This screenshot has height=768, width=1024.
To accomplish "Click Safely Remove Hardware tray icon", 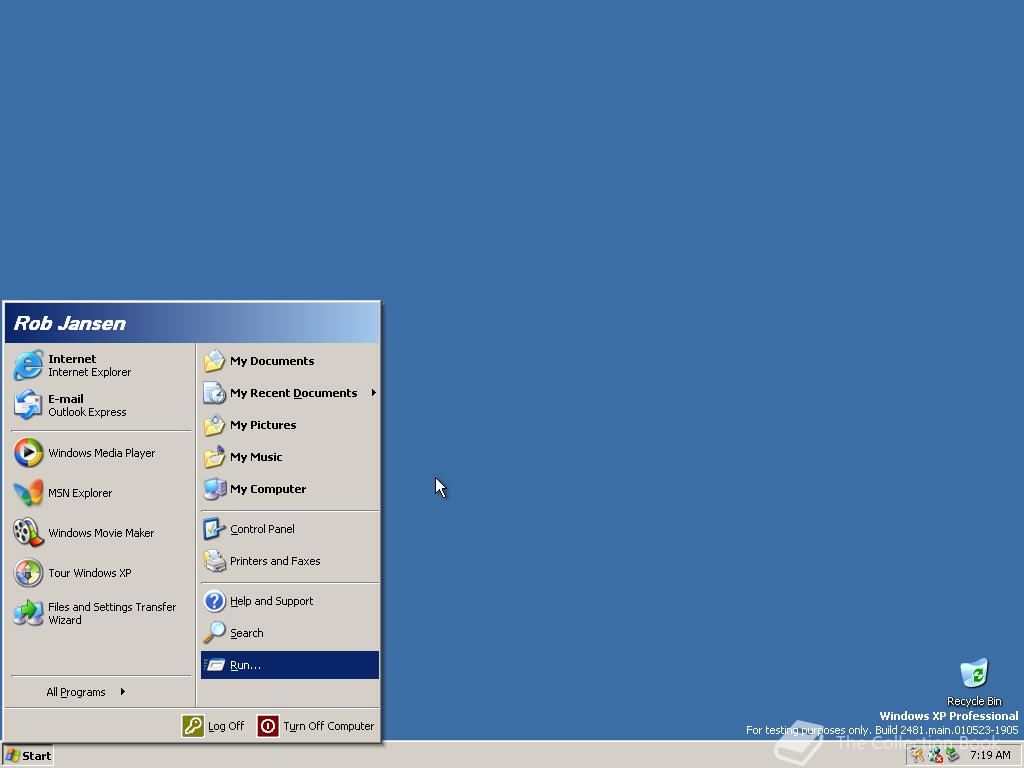I will pyautogui.click(x=952, y=756).
